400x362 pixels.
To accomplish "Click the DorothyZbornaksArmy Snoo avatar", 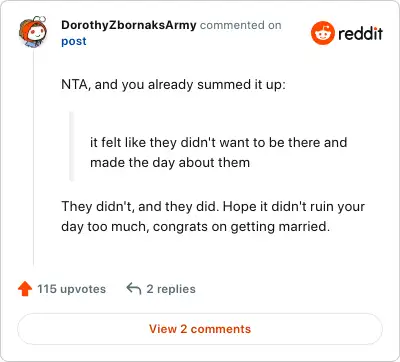I will [32, 32].
